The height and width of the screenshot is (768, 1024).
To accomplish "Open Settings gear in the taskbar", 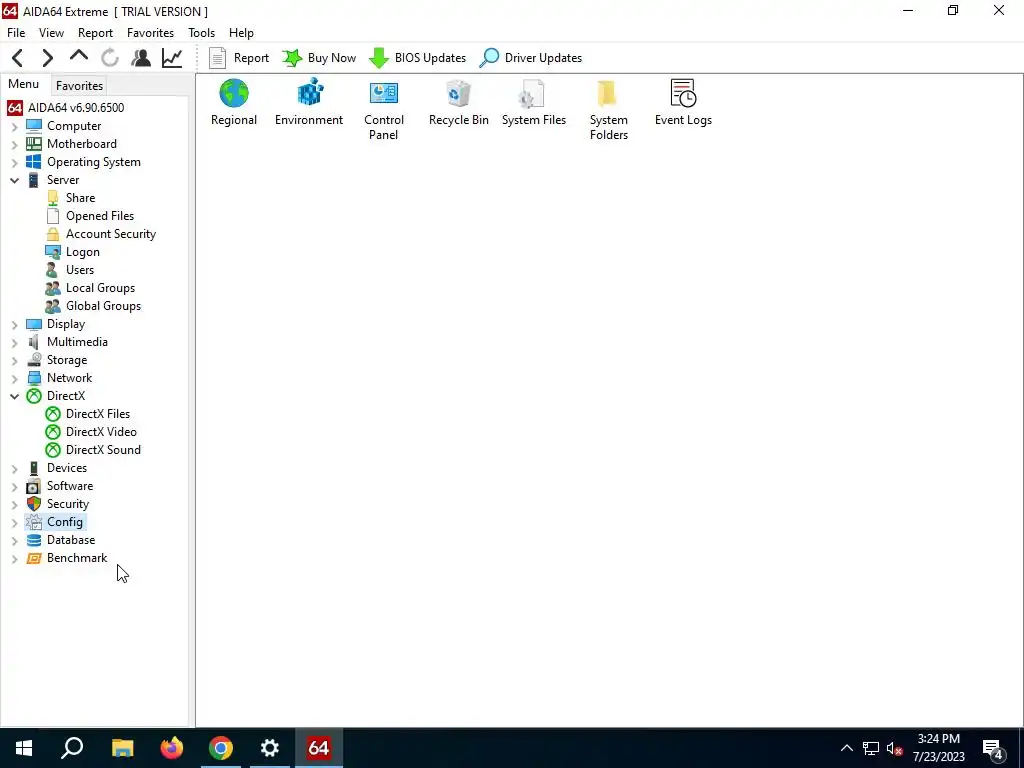I will 270,748.
